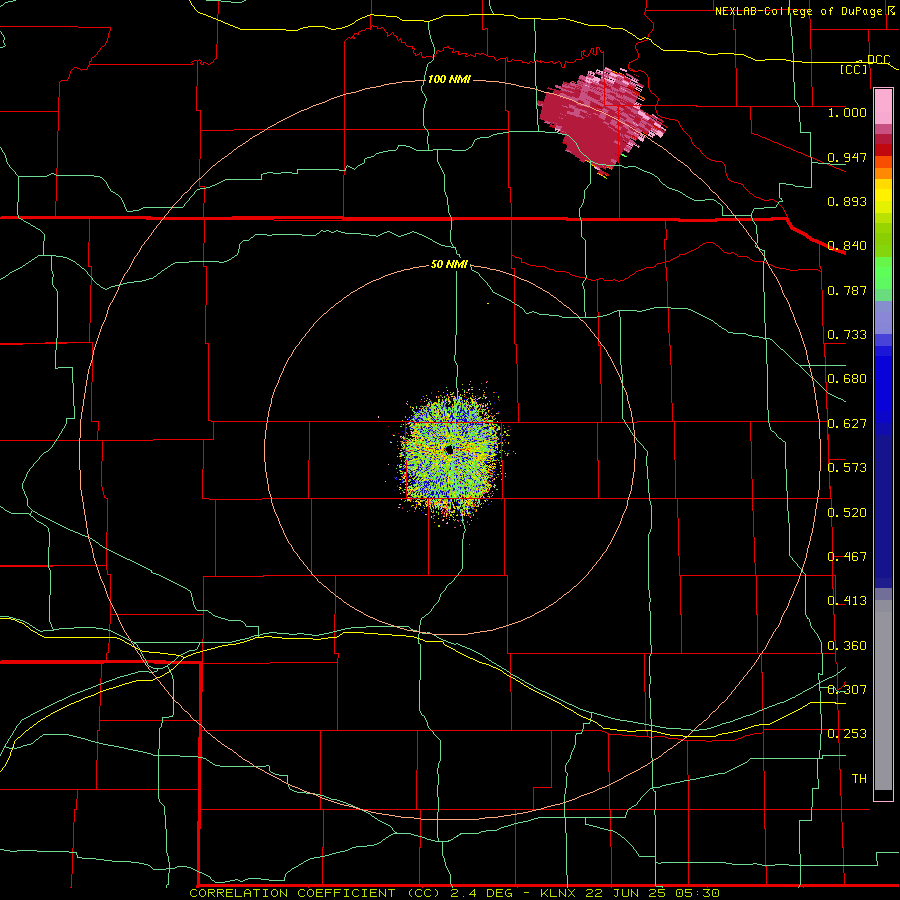This screenshot has height=900, width=900.
Task: Click the 0.360 scale value
Action: 847,646
